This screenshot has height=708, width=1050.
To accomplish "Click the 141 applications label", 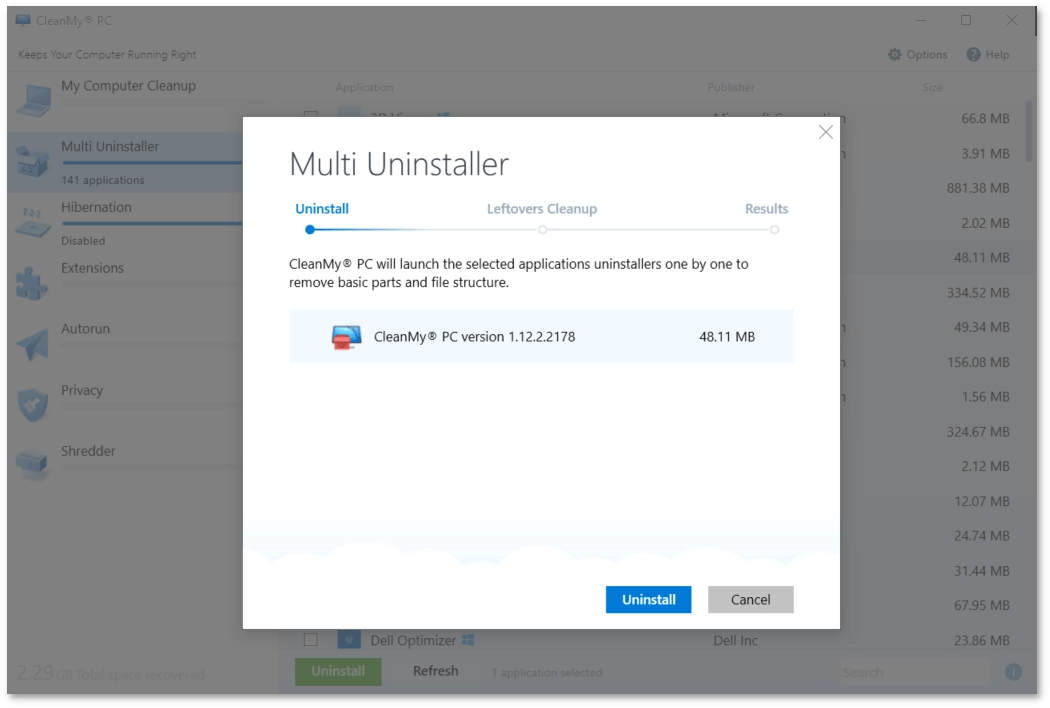I will tap(102, 180).
